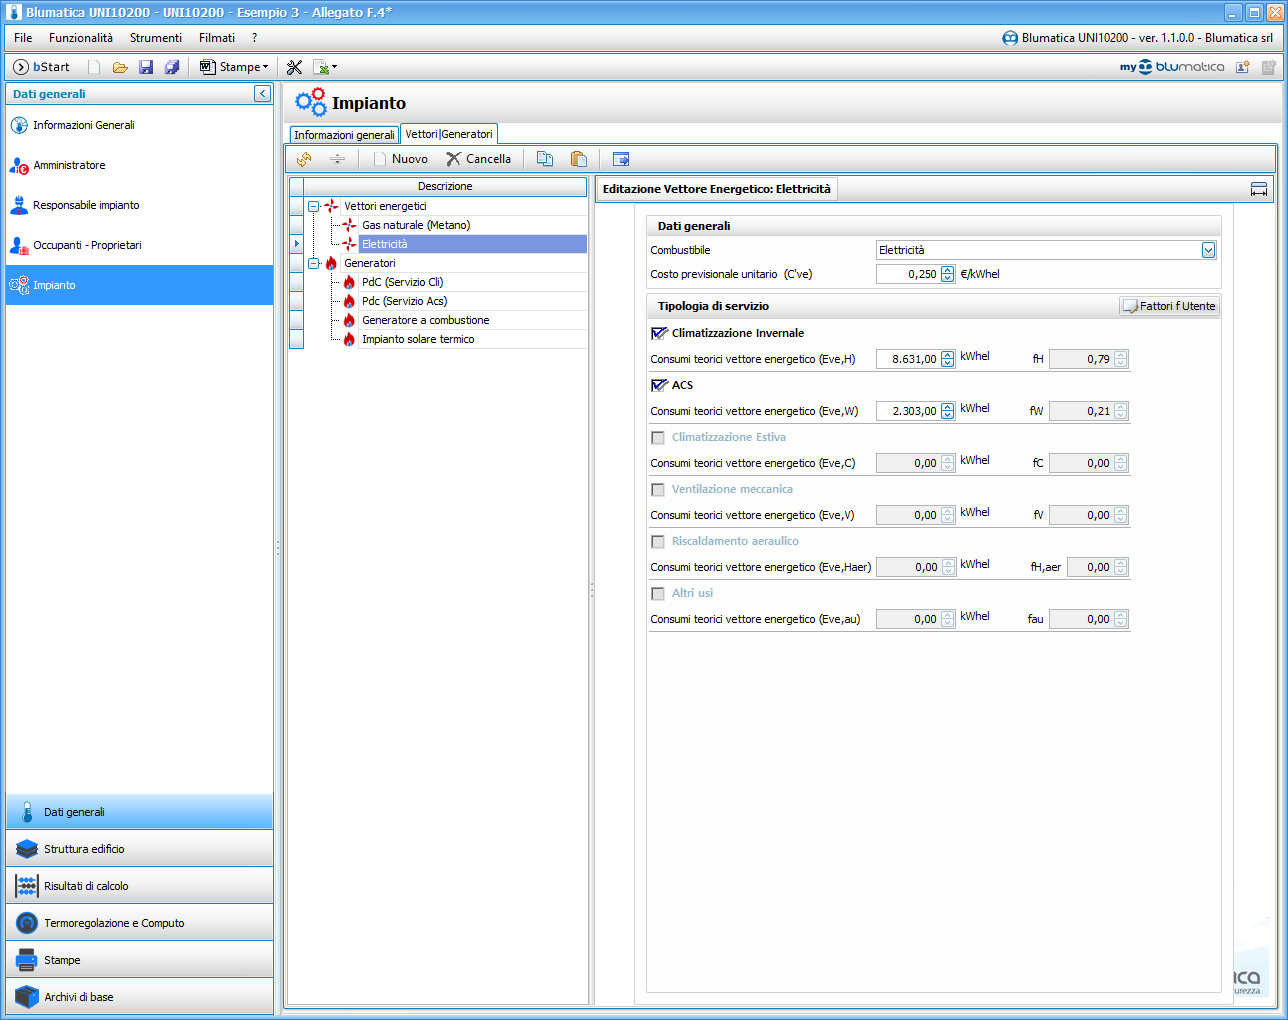Select Generatore a combustione item

(x=425, y=320)
